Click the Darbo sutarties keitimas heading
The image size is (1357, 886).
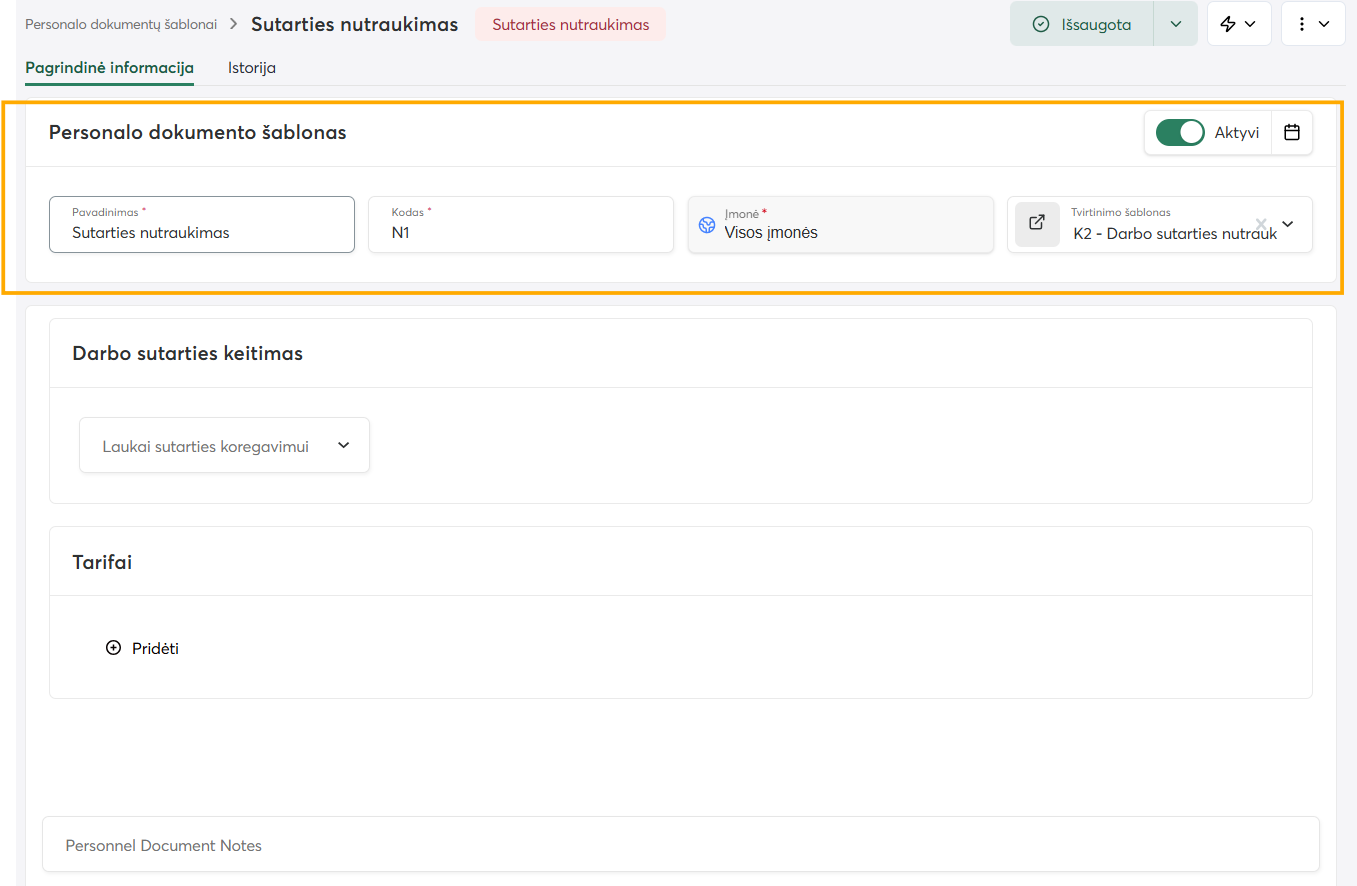tap(188, 353)
